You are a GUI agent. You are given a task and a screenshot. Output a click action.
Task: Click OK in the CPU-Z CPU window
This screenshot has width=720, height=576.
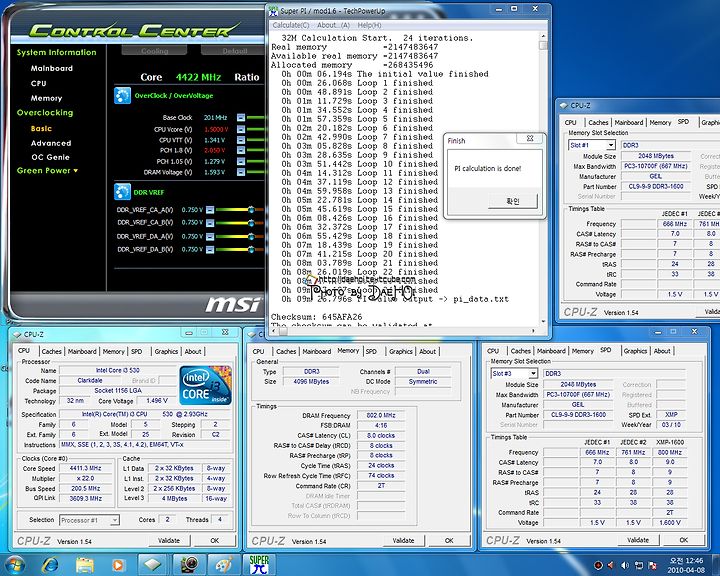[214, 541]
